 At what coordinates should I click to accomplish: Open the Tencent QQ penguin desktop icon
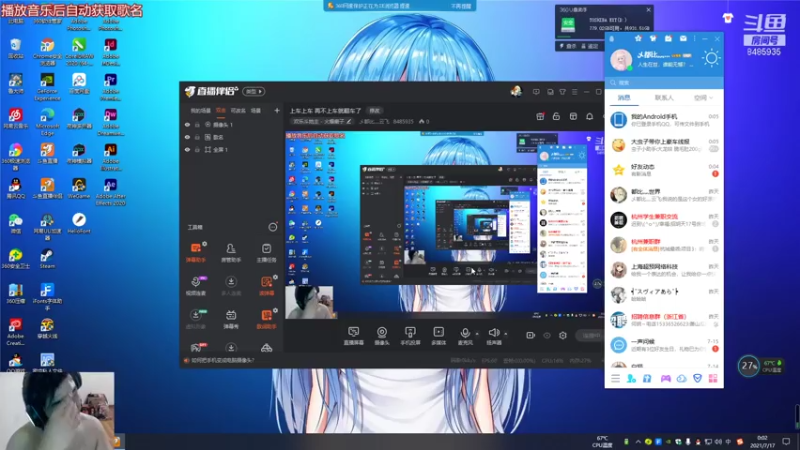[x=15, y=188]
